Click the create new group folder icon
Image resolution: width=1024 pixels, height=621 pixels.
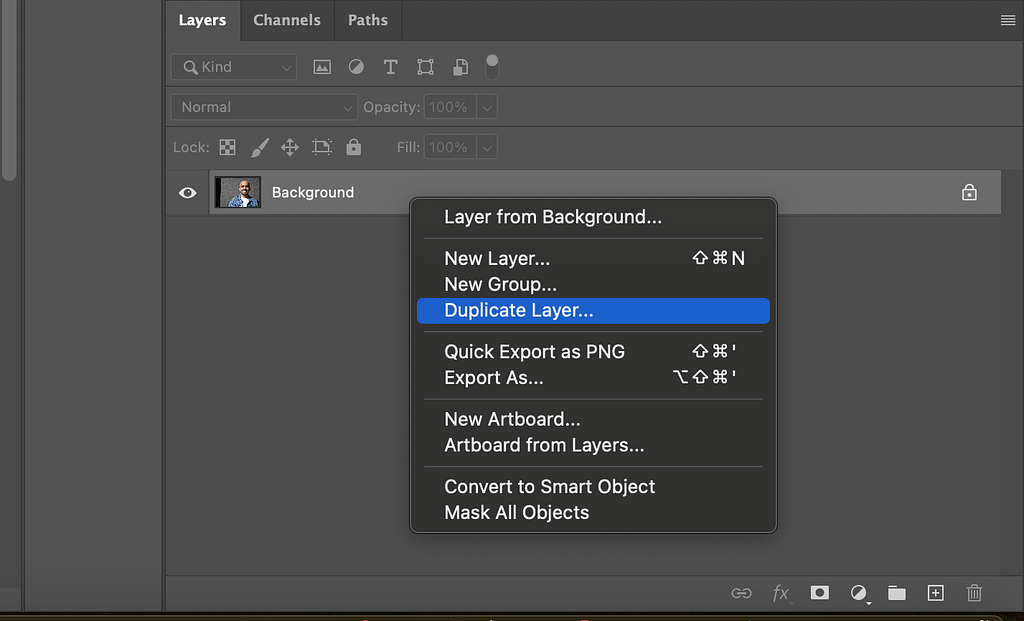(x=897, y=593)
